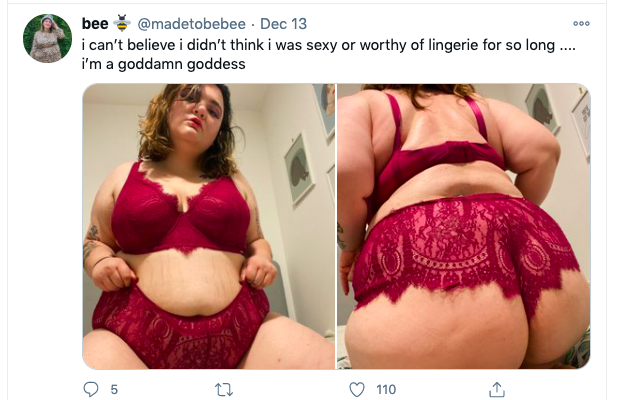Click the reply count 5
The width and height of the screenshot is (633, 400).
pyautogui.click(x=114, y=390)
